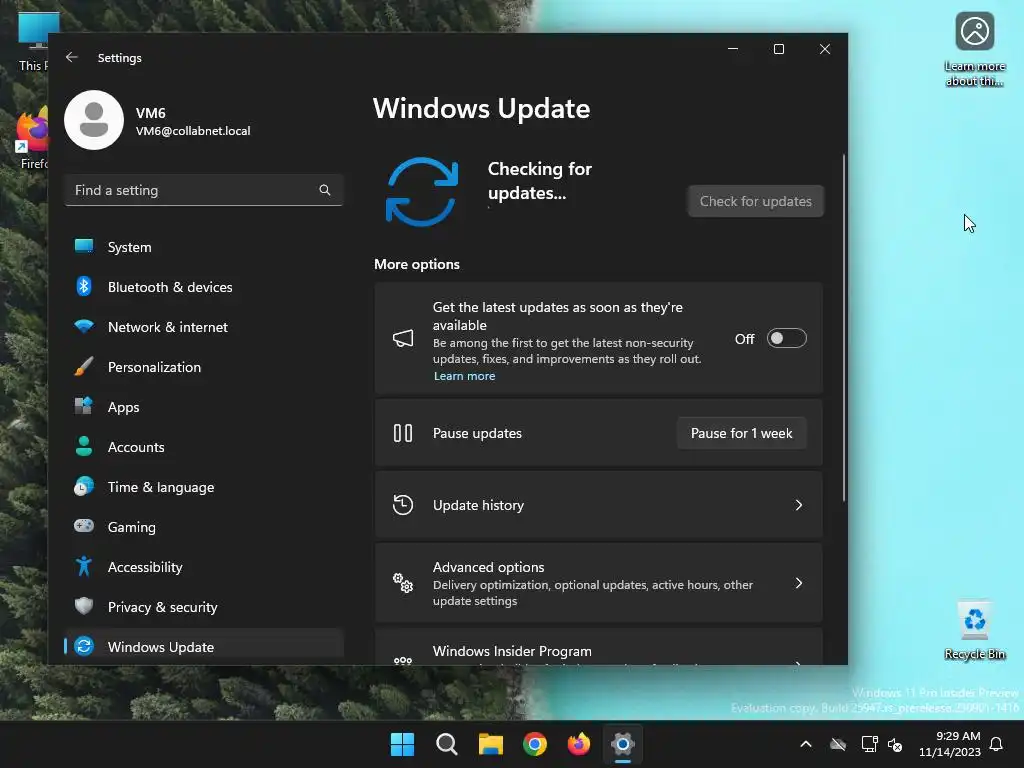Click the pause icon beside Pause updates

click(403, 433)
